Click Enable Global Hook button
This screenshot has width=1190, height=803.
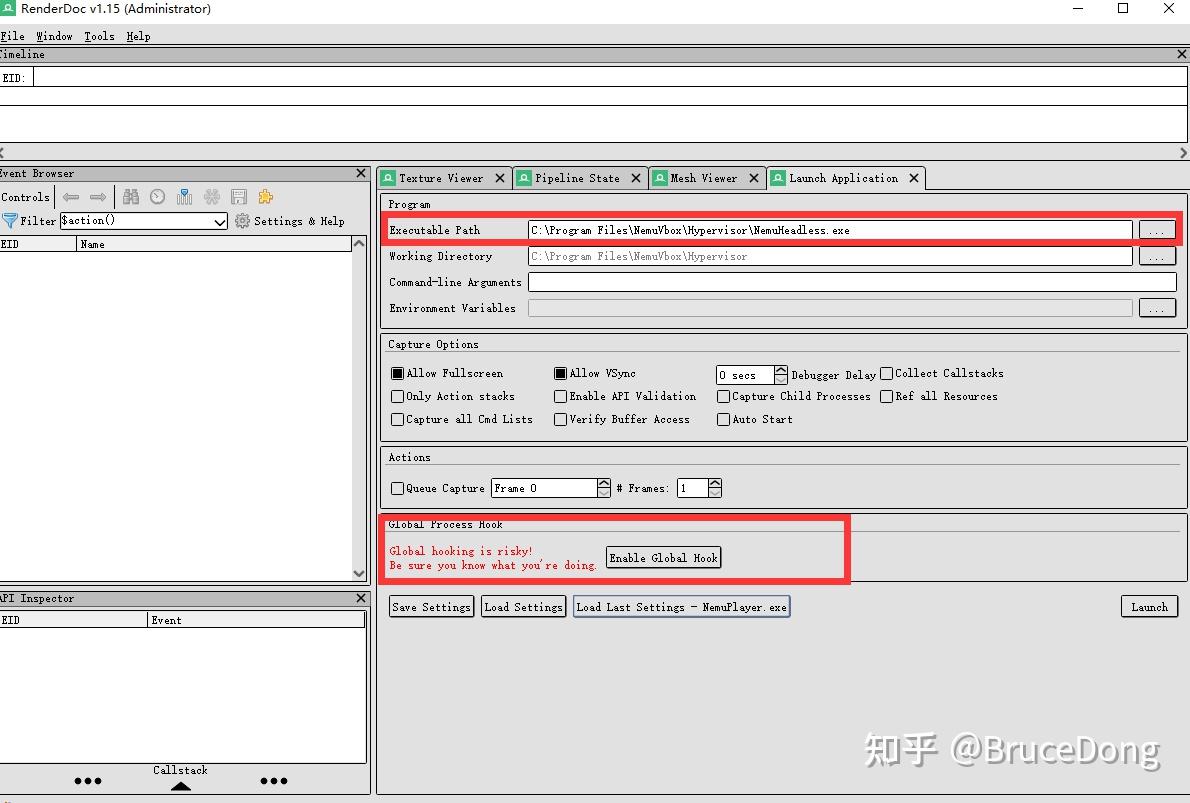pos(663,558)
